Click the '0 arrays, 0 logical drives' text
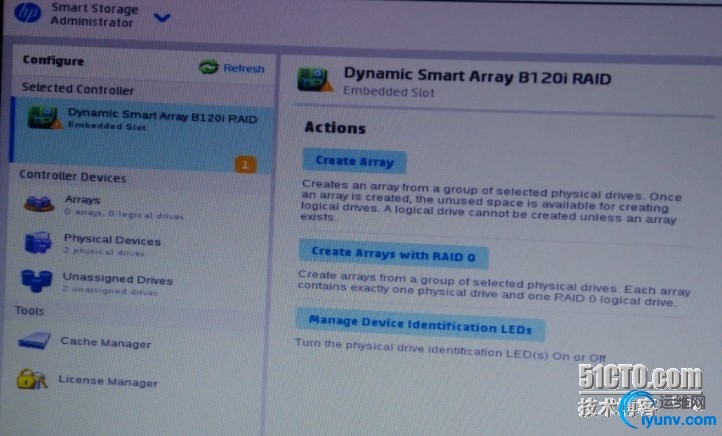Image resolution: width=722 pixels, height=436 pixels. (123, 214)
